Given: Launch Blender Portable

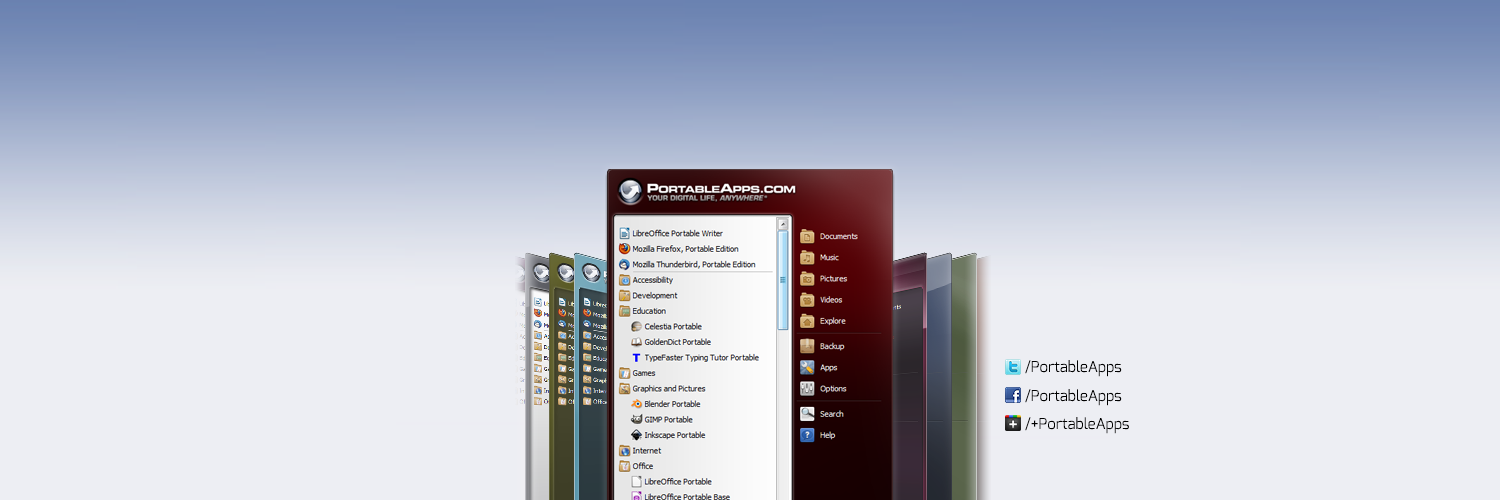Looking at the screenshot, I should 665,404.
